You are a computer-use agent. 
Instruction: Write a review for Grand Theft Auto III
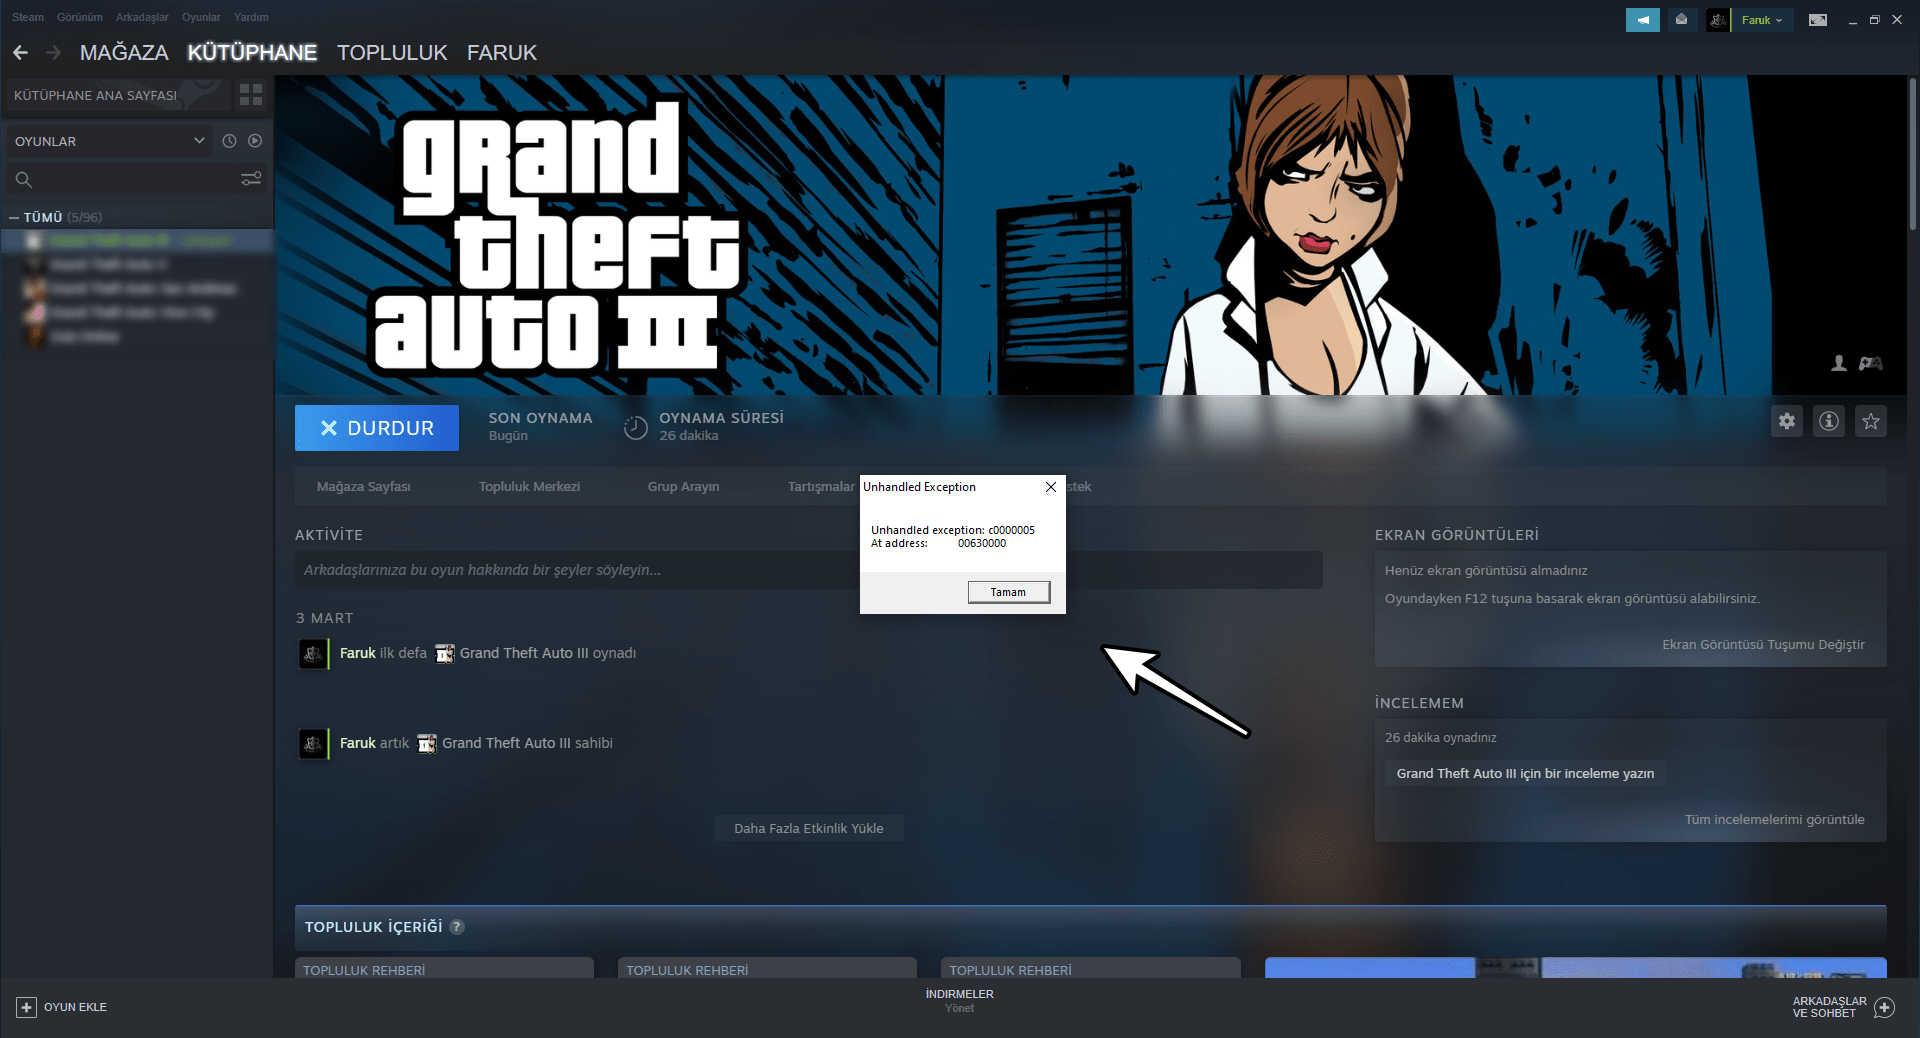click(x=1525, y=774)
